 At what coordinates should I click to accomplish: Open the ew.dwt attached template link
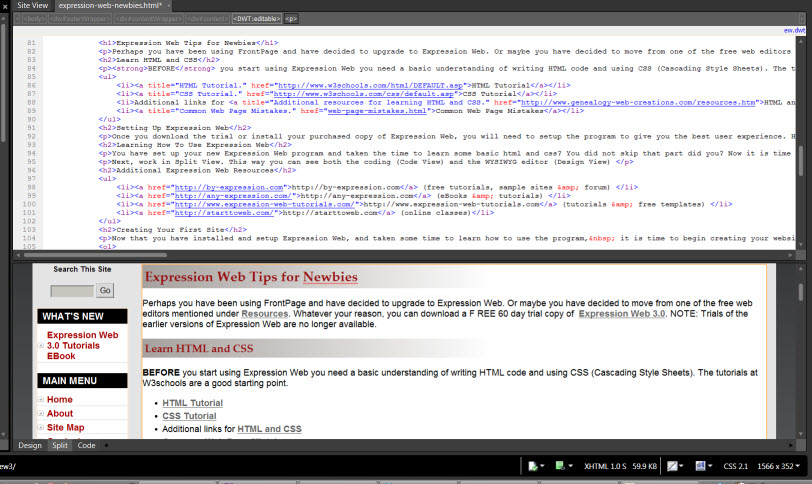click(794, 31)
